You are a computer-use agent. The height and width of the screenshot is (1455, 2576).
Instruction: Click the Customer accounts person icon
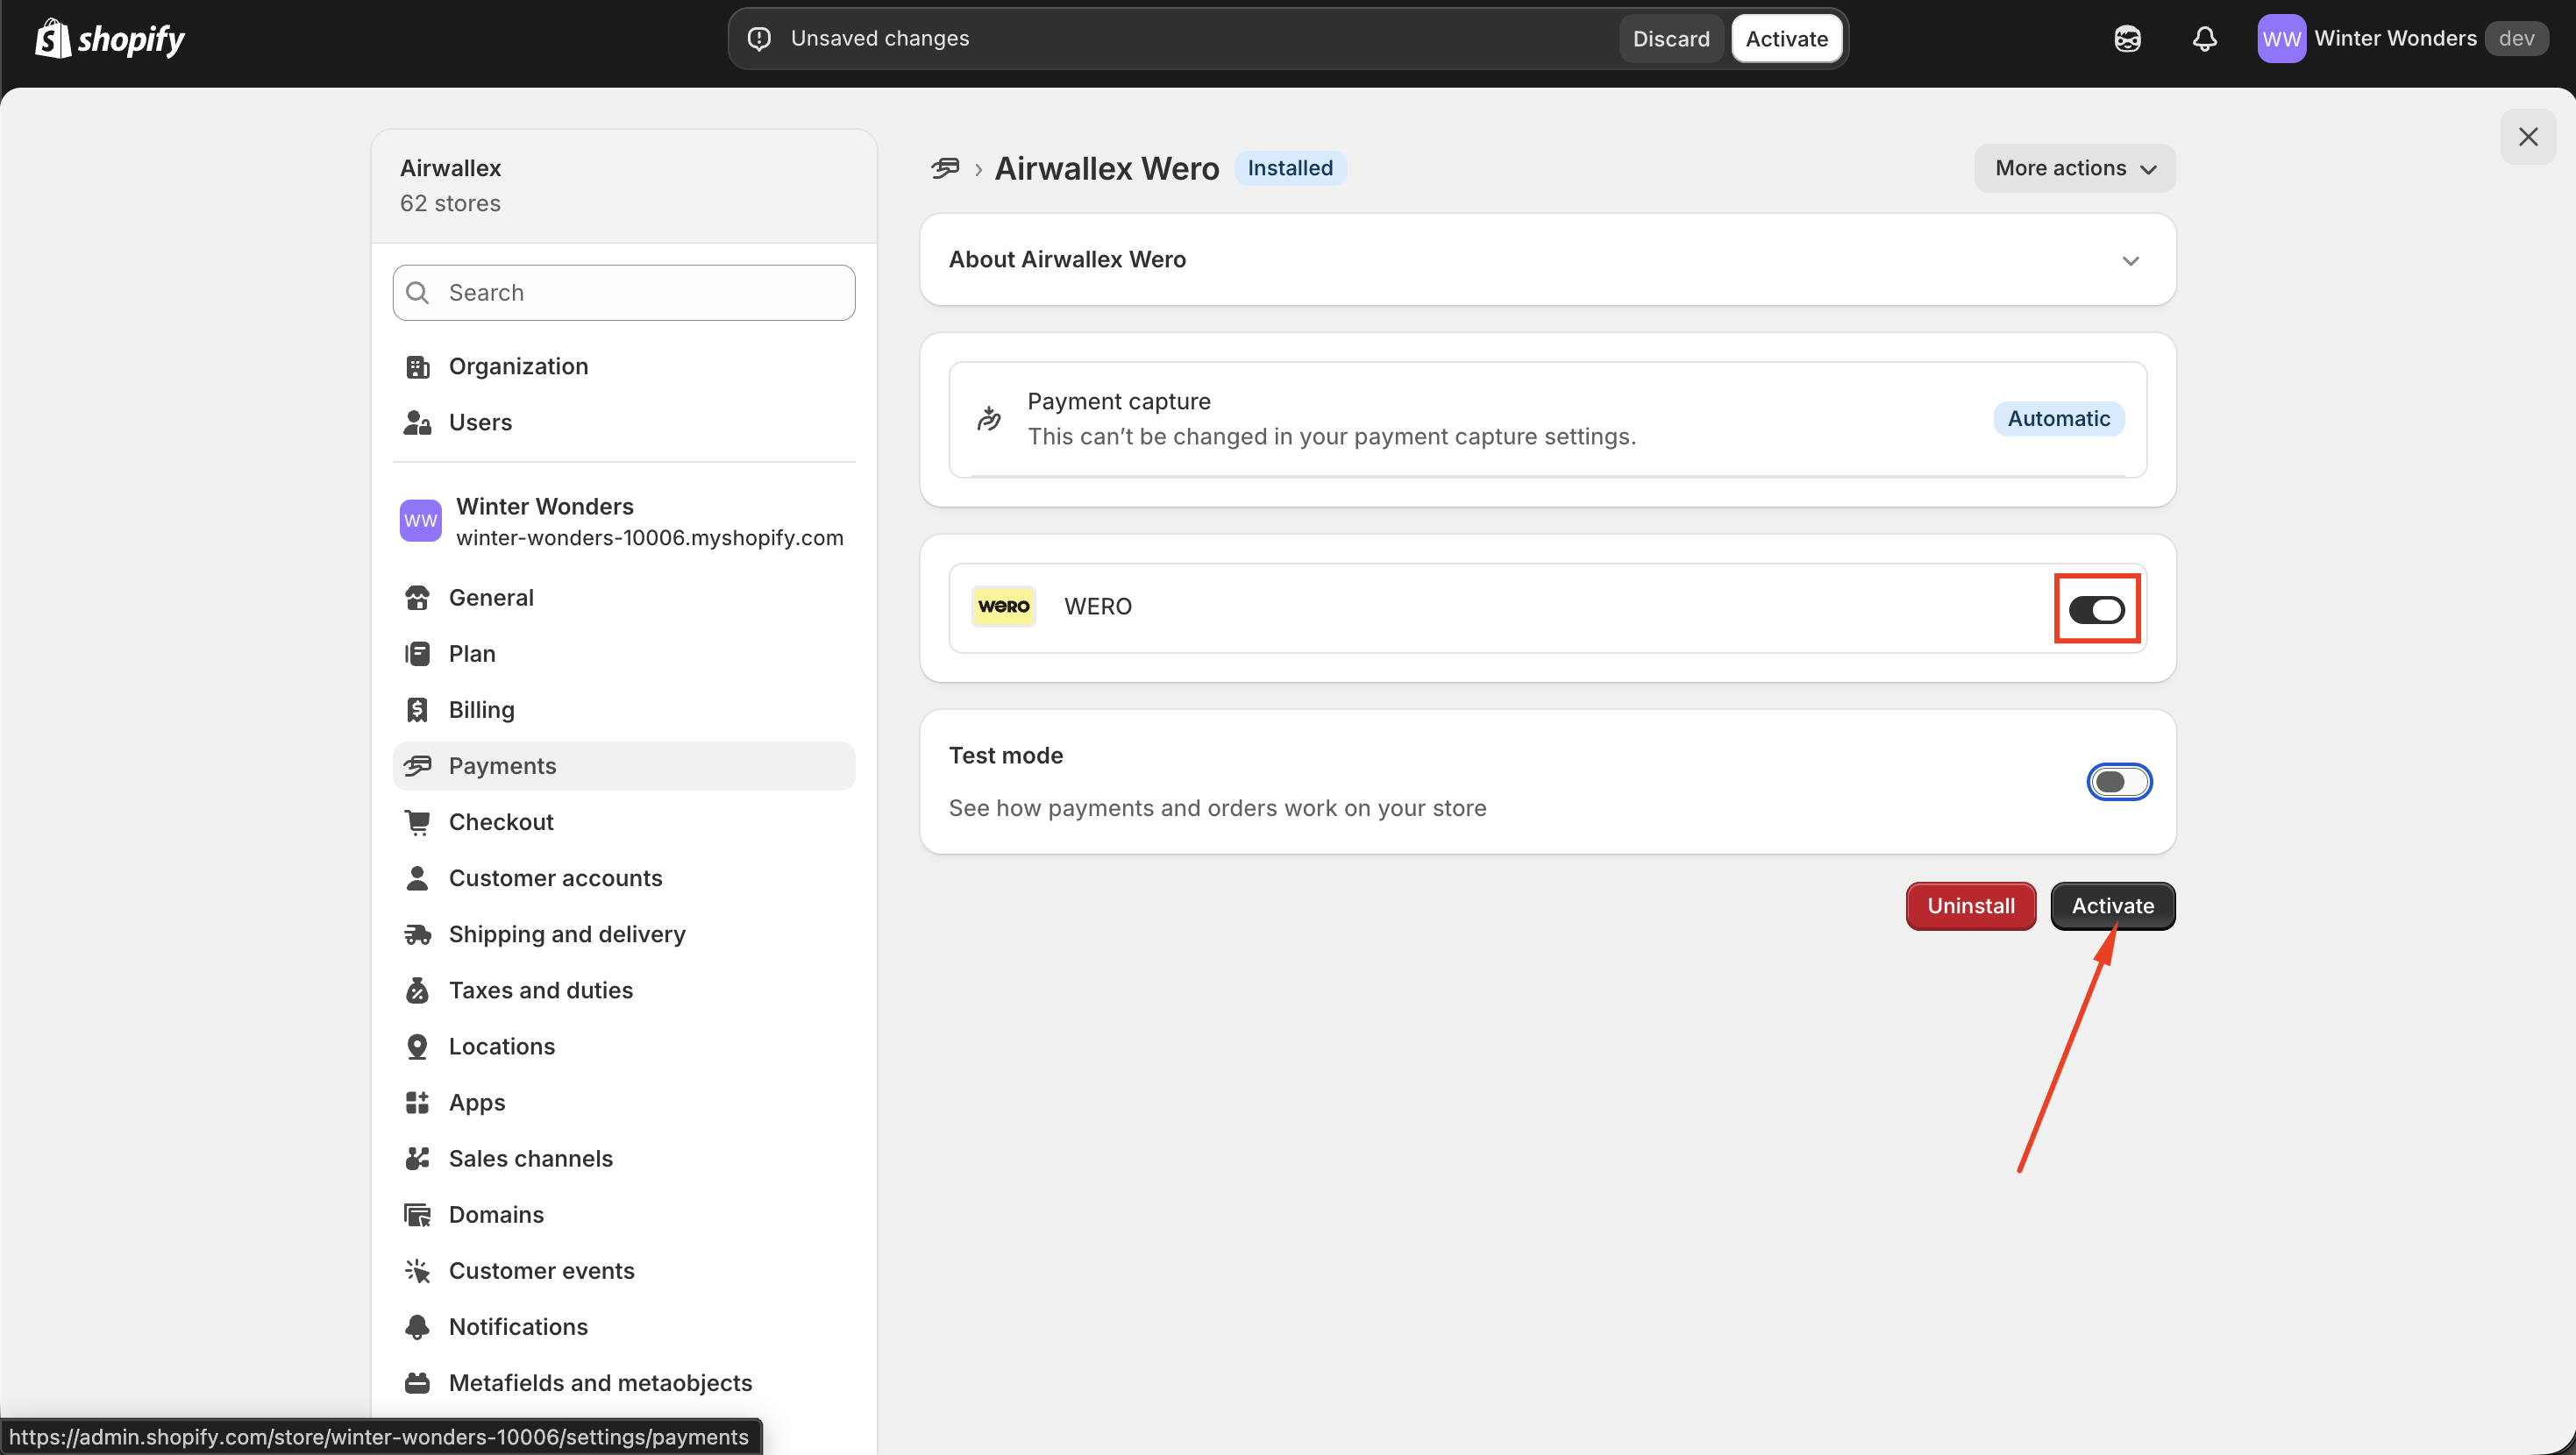417,878
